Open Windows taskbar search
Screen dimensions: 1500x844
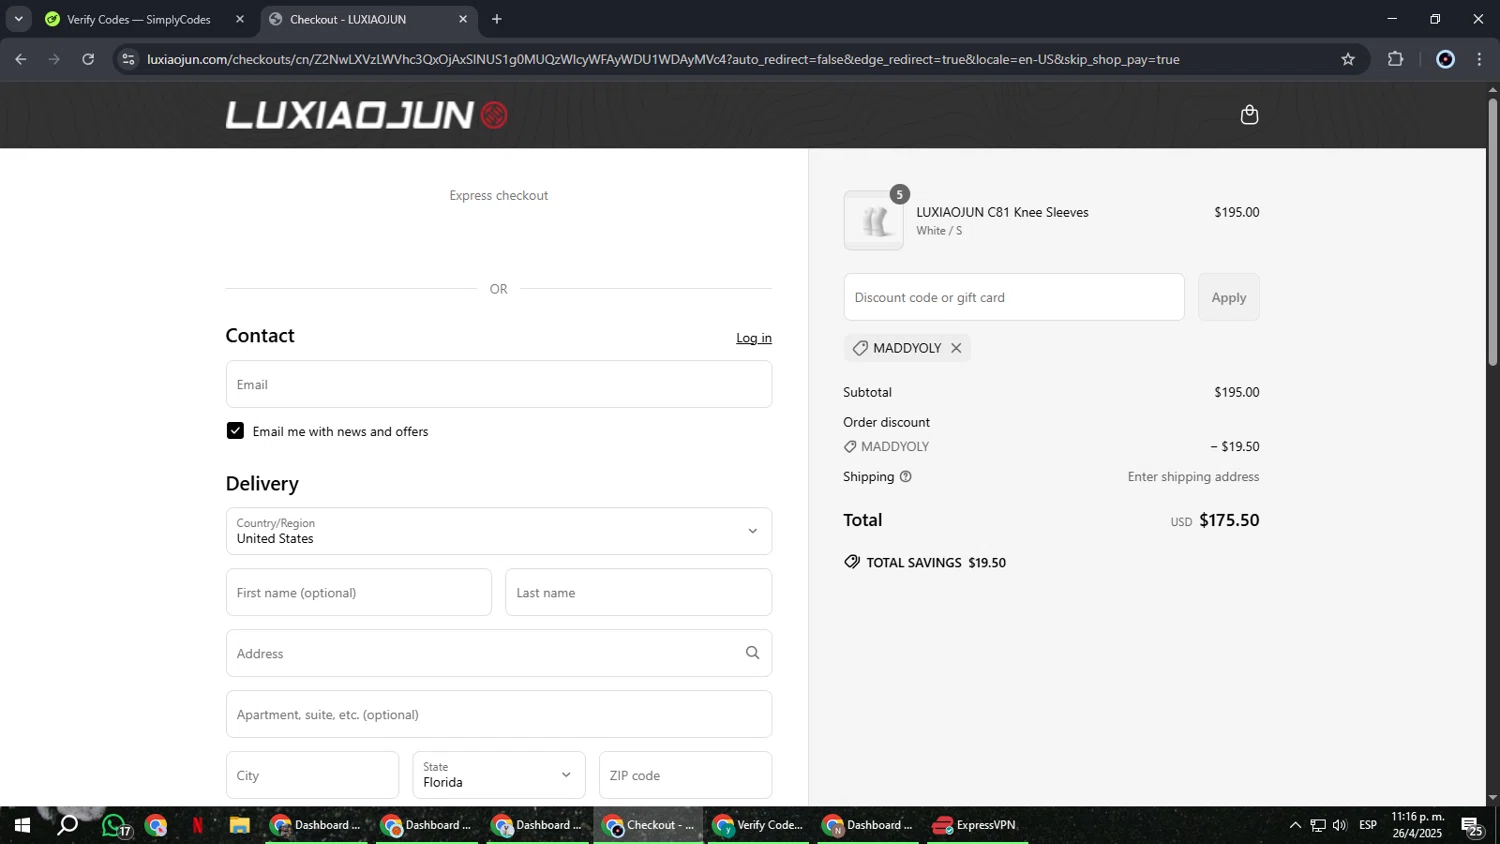(x=67, y=826)
